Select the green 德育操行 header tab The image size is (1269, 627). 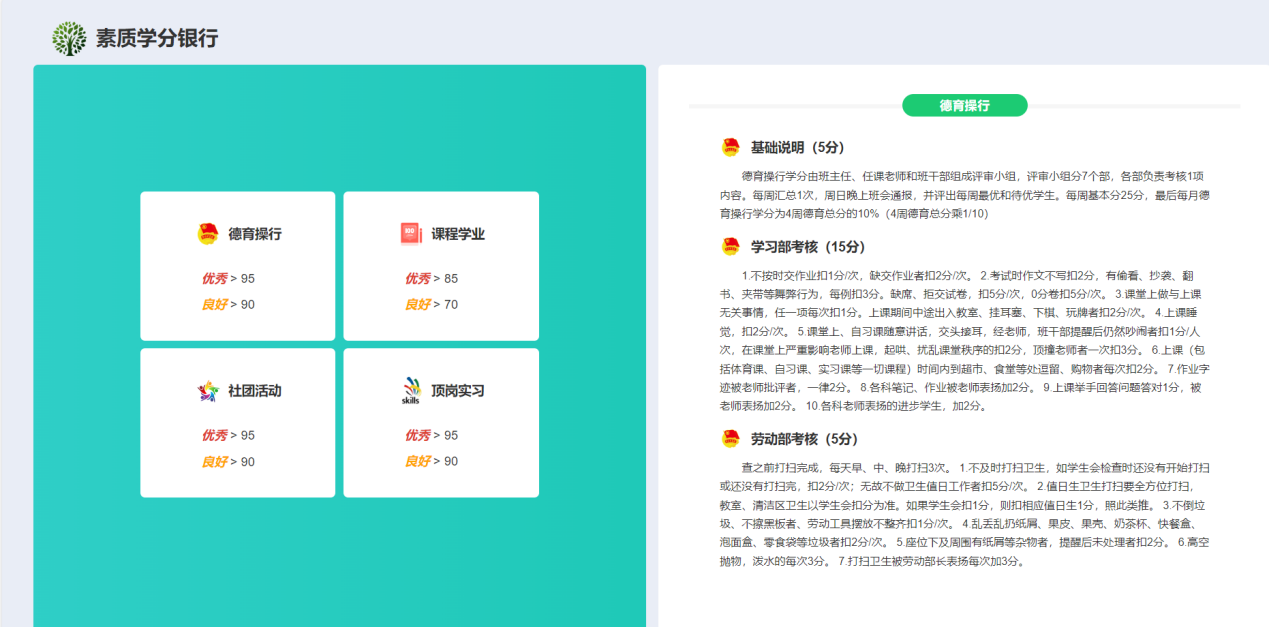point(964,105)
